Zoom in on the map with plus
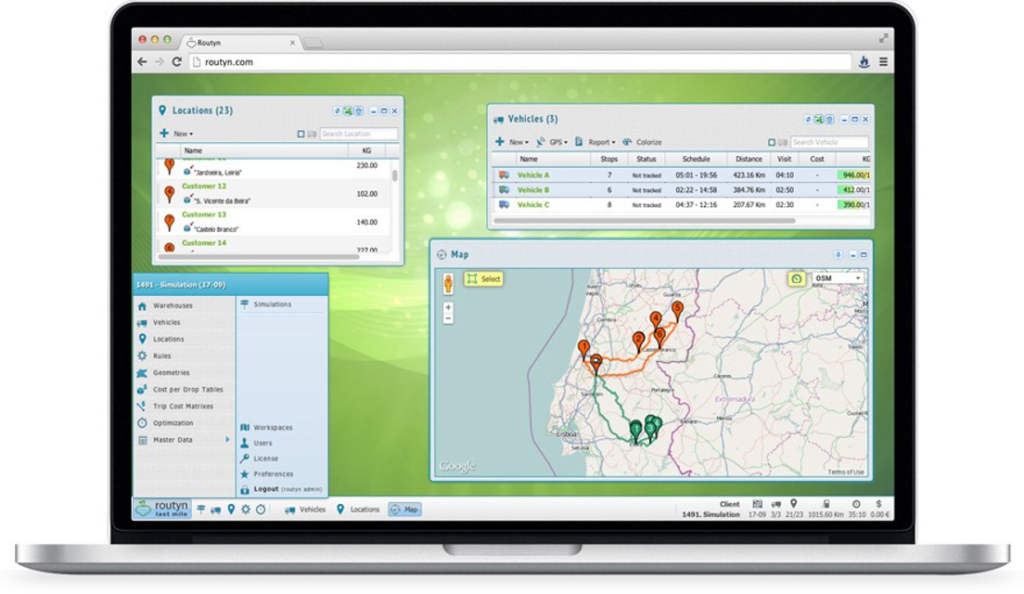The width and height of the screenshot is (1024, 594). tap(448, 307)
